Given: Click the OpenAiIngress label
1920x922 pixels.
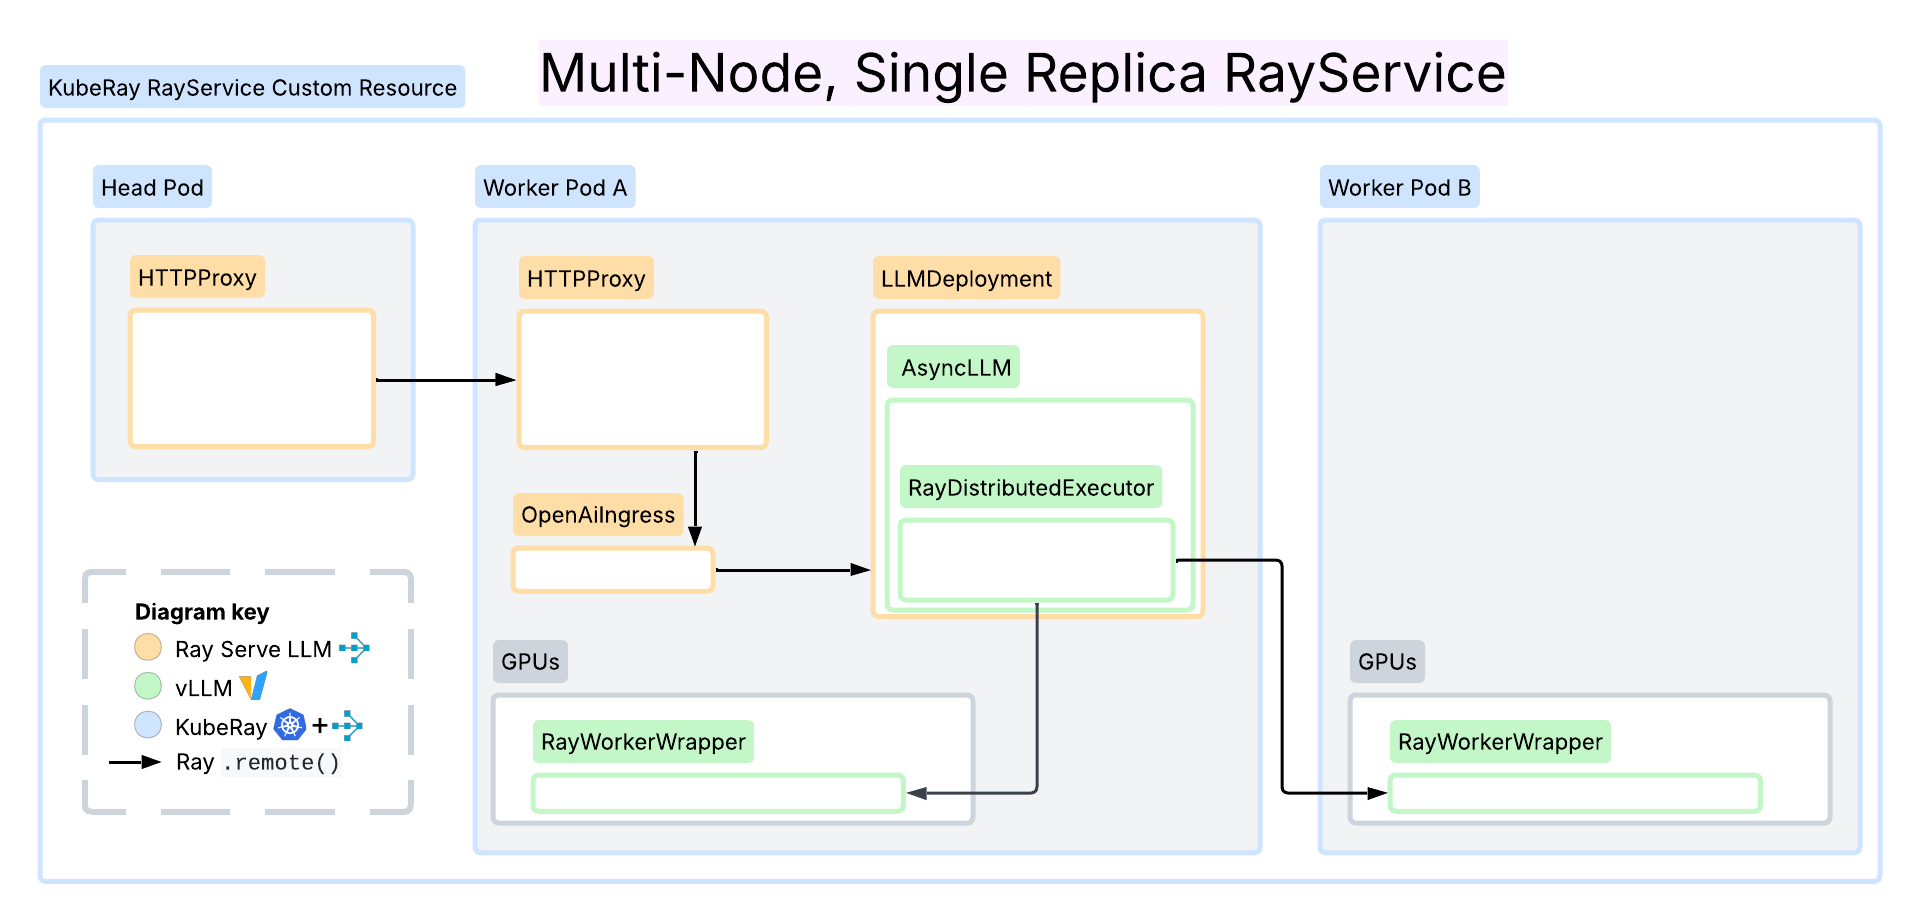Looking at the screenshot, I should (598, 514).
